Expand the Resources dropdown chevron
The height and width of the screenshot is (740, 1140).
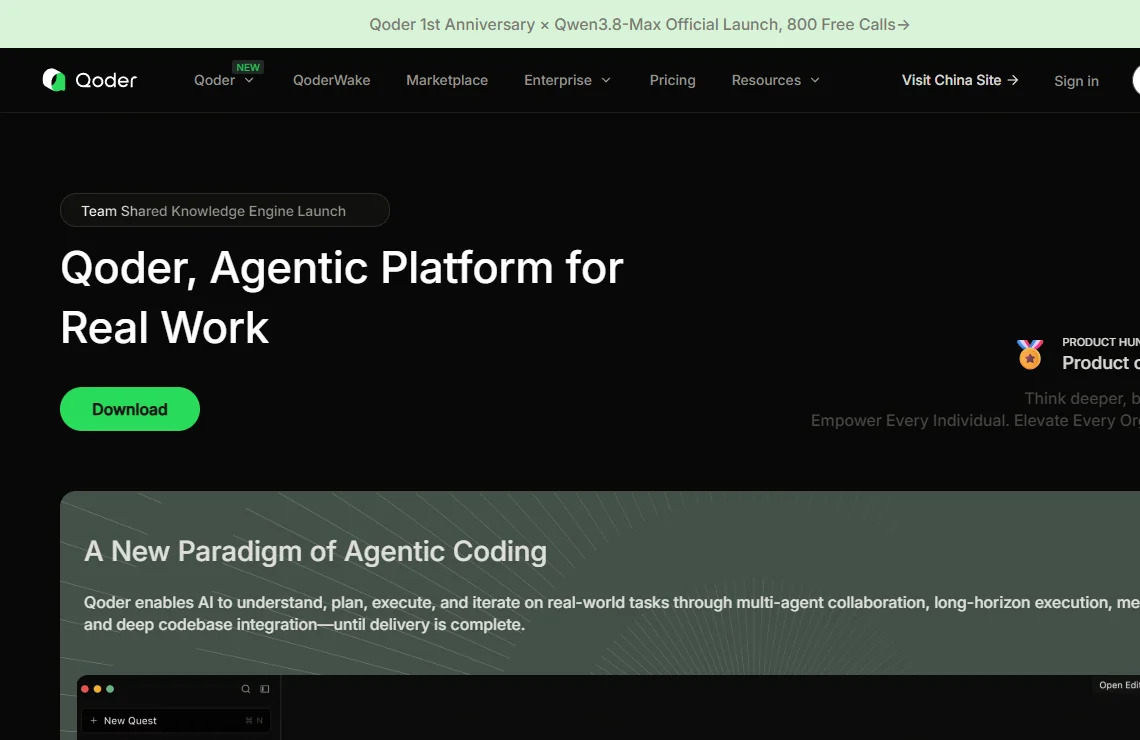[x=815, y=80]
